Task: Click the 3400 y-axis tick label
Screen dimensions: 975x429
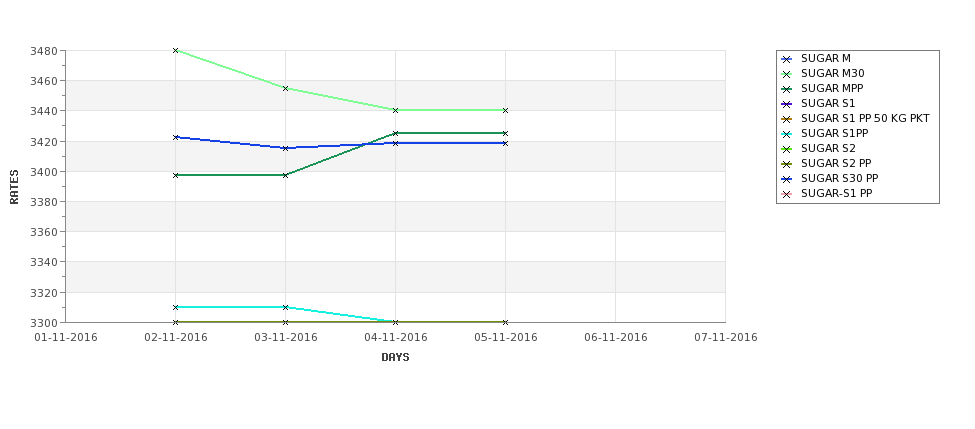Action: [x=44, y=172]
